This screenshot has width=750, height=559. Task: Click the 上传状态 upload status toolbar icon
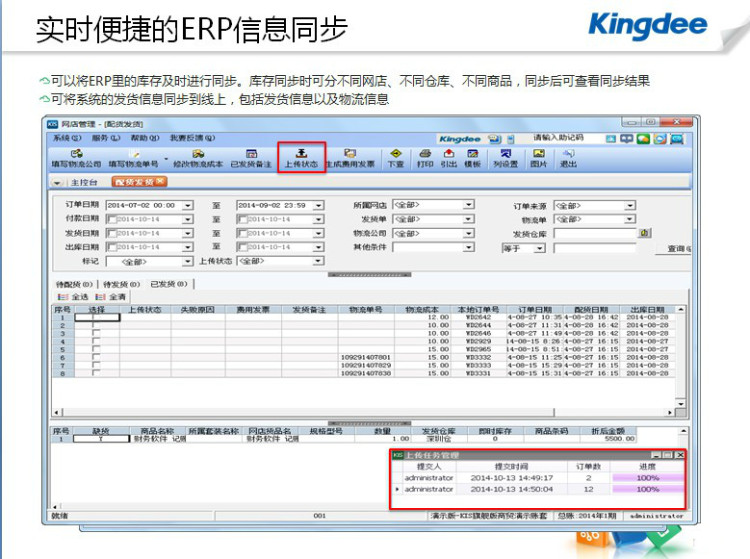point(301,157)
